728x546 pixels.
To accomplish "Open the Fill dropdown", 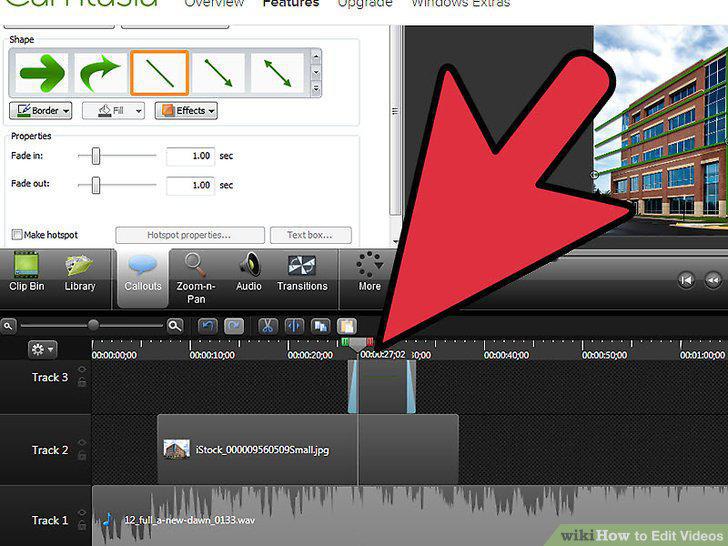I will [113, 110].
